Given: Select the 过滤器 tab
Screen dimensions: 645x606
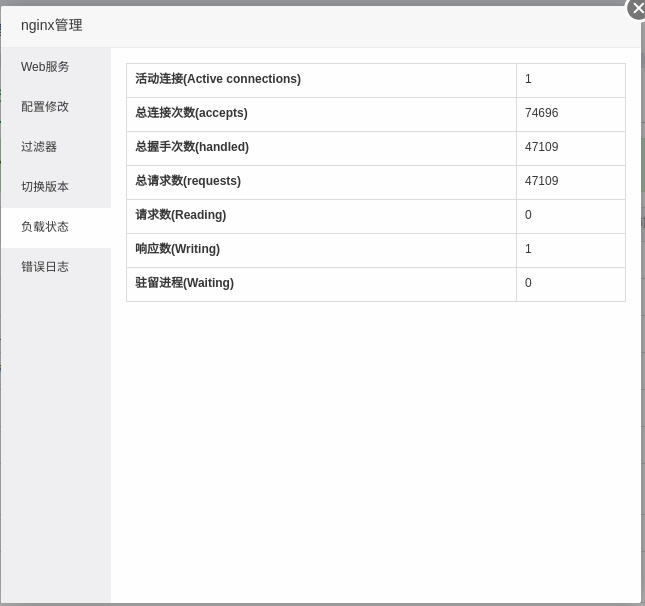Looking at the screenshot, I should pyautogui.click(x=56, y=147).
